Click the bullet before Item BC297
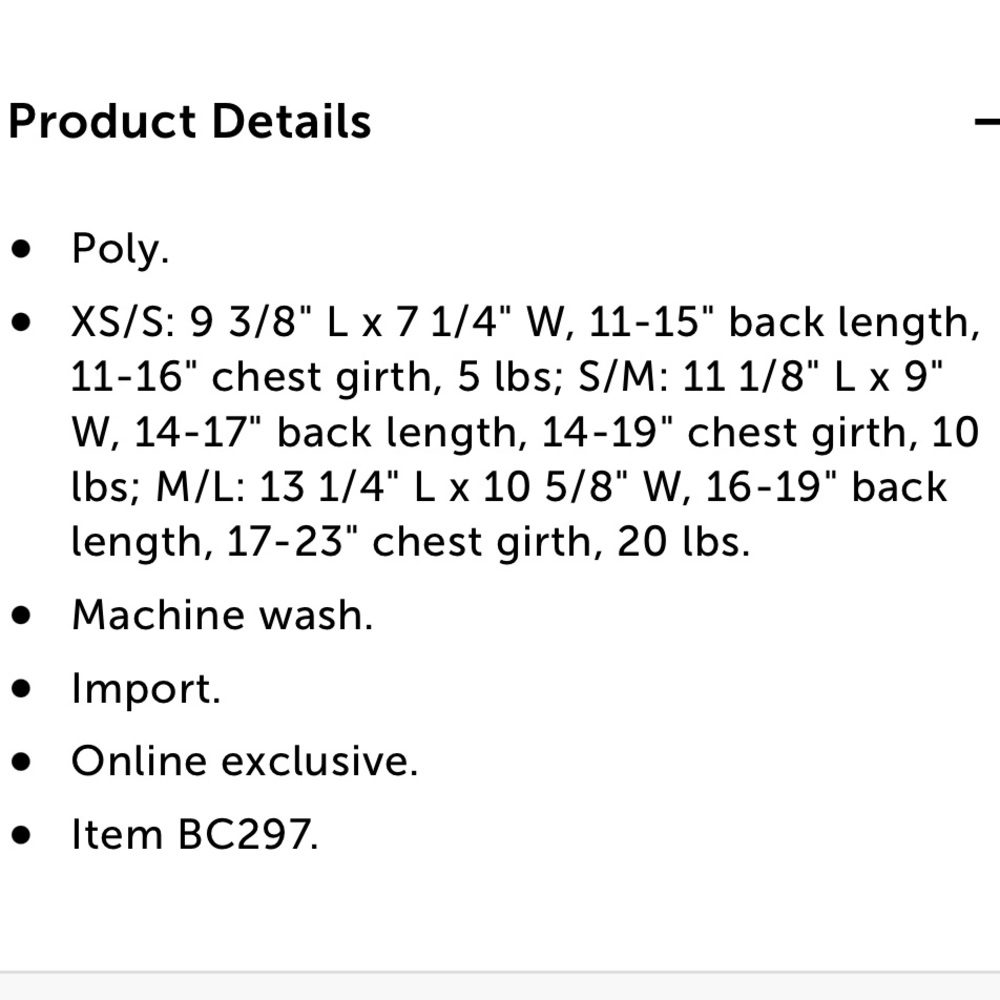Image resolution: width=1000 pixels, height=1000 pixels. pyautogui.click(x=22, y=834)
